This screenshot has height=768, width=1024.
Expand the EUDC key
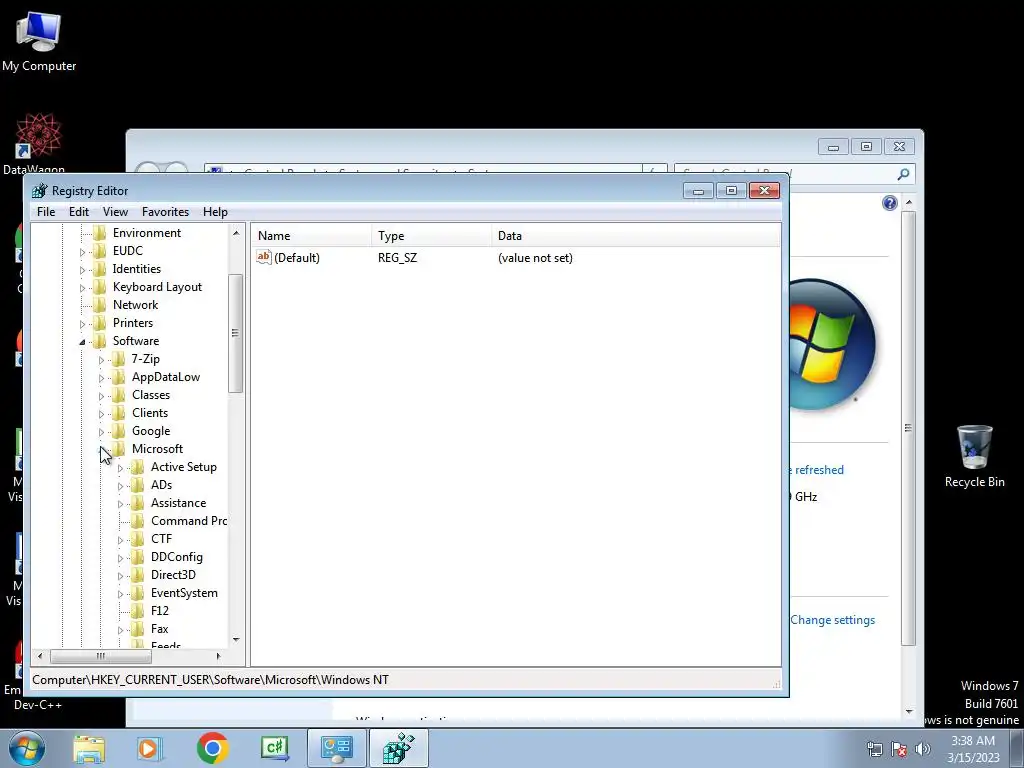coord(82,251)
